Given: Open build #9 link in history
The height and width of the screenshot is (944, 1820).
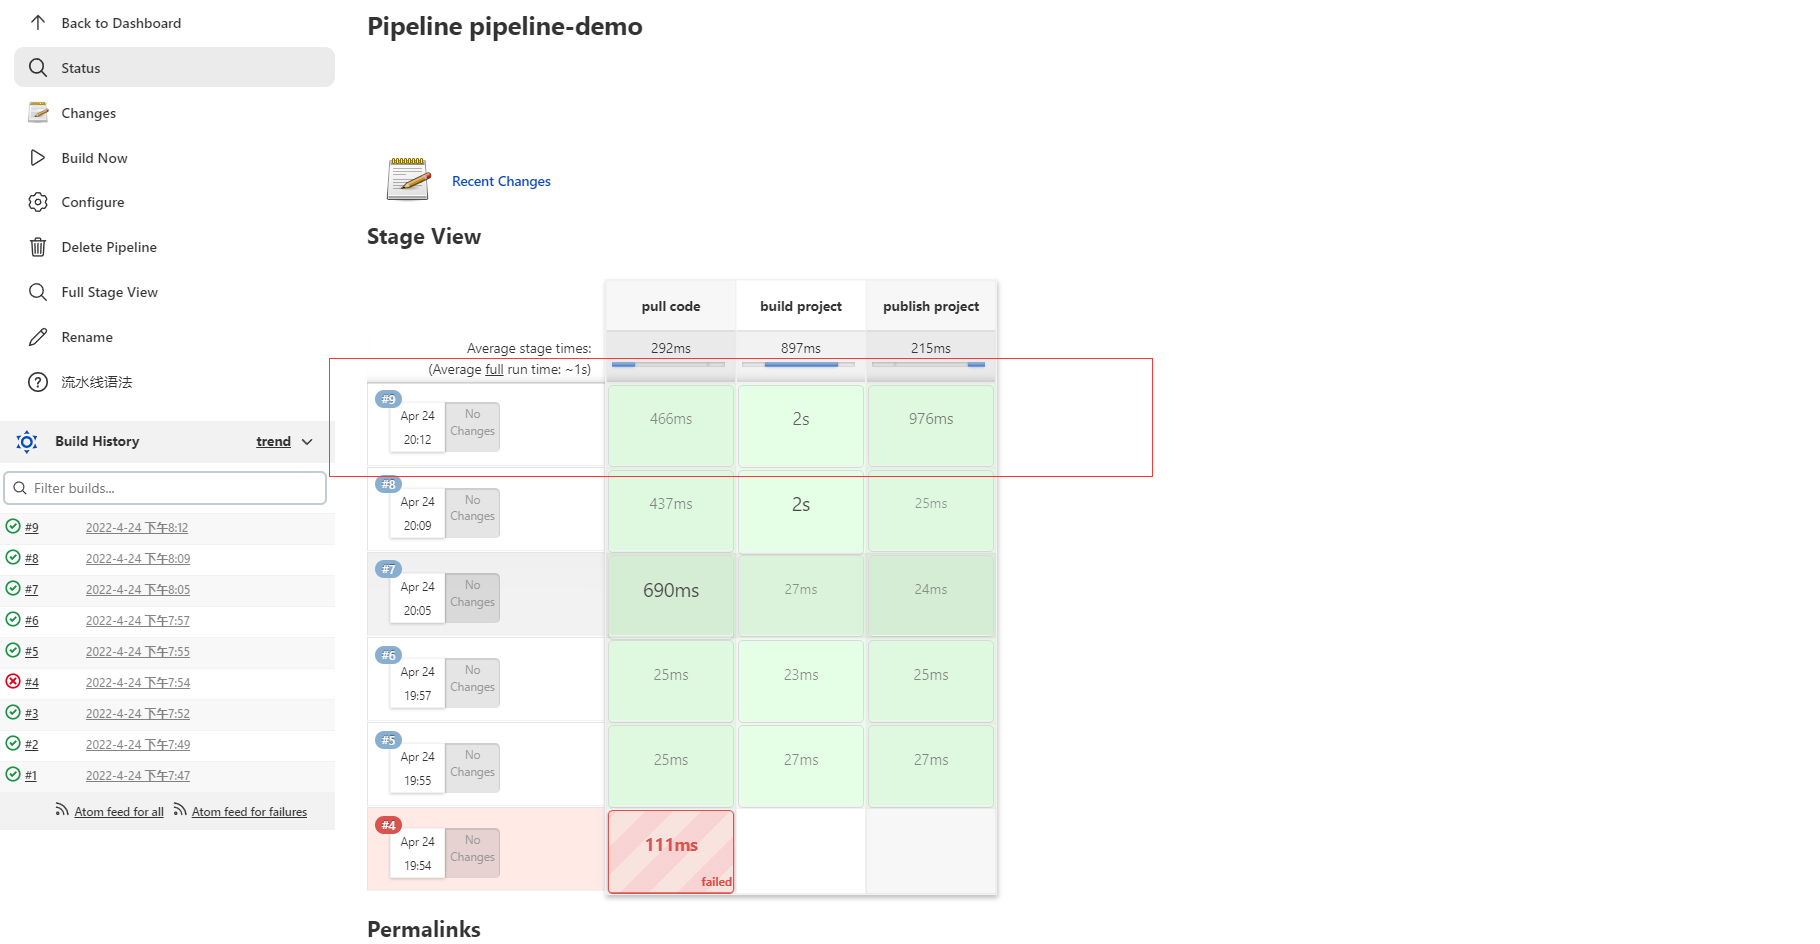Looking at the screenshot, I should pyautogui.click(x=32, y=527).
